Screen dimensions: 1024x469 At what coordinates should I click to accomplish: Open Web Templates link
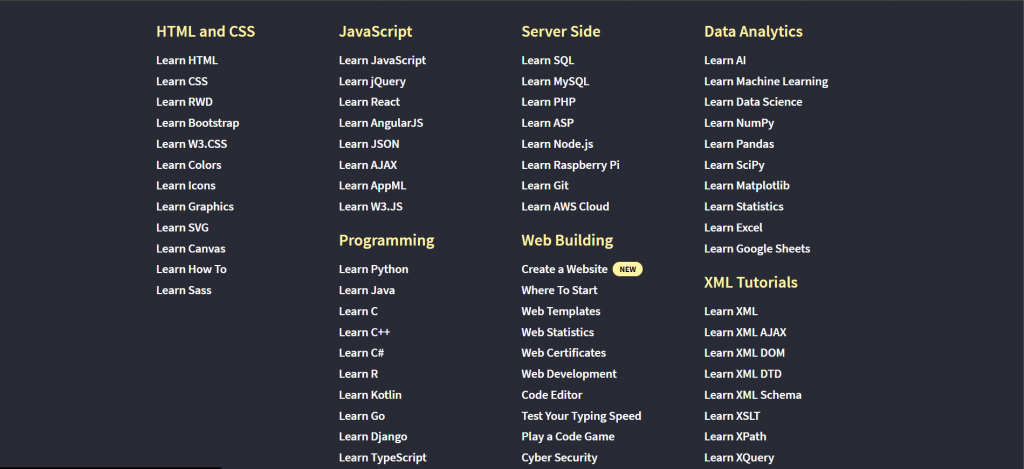pos(561,311)
